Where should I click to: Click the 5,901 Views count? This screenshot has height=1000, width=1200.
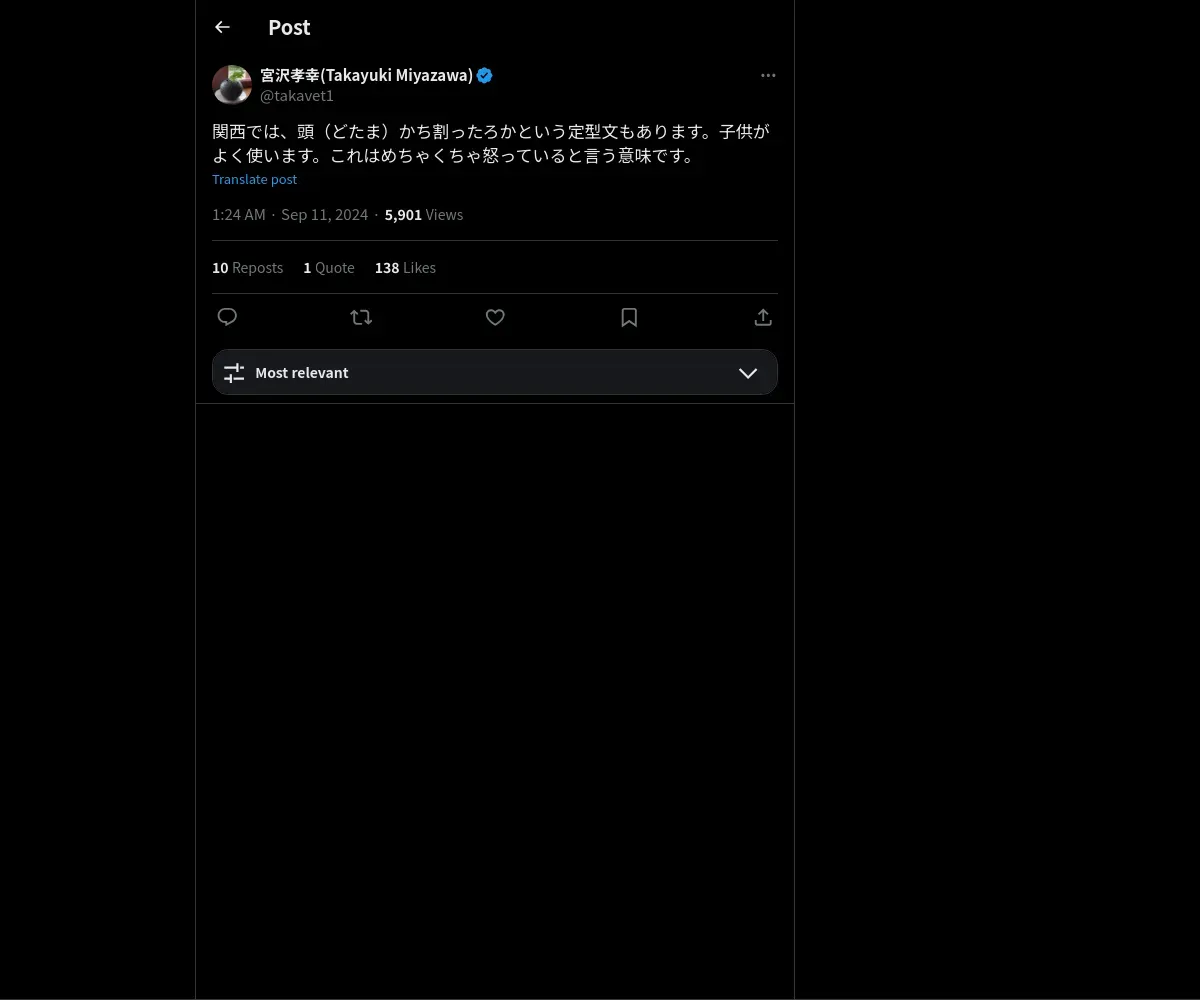[424, 215]
